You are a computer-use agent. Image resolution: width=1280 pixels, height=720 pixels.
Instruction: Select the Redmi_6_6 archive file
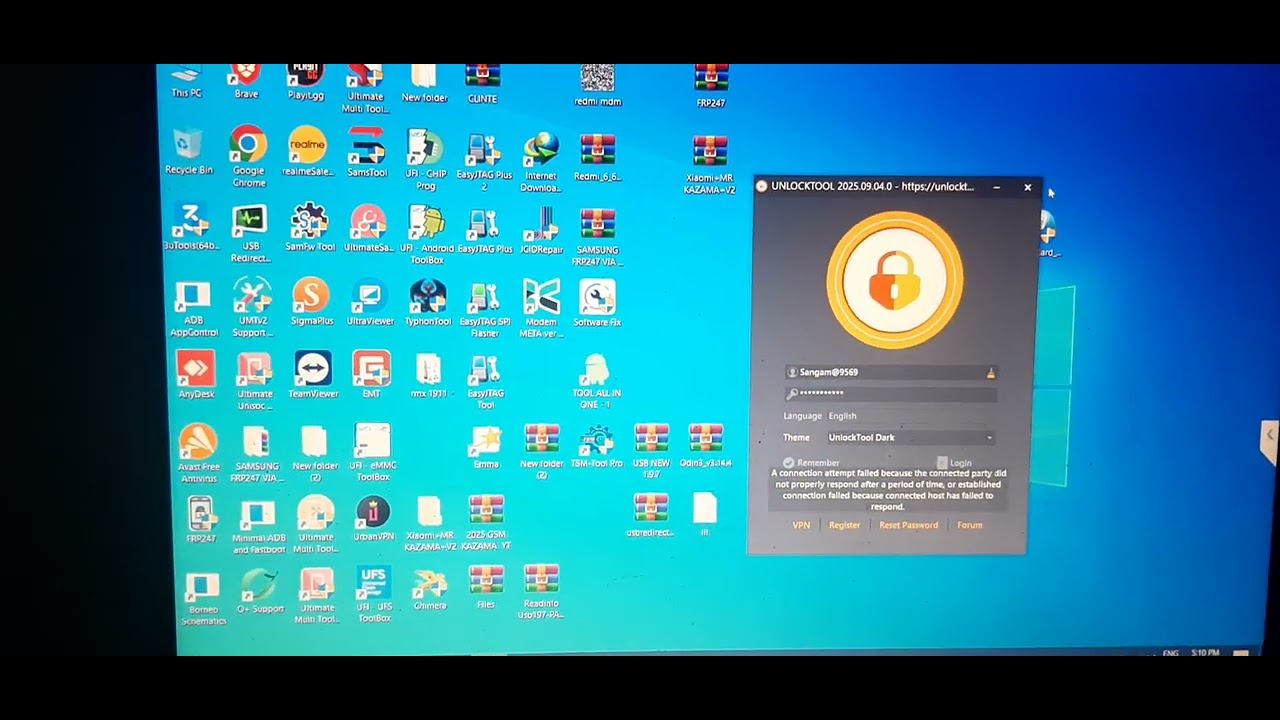tap(597, 157)
